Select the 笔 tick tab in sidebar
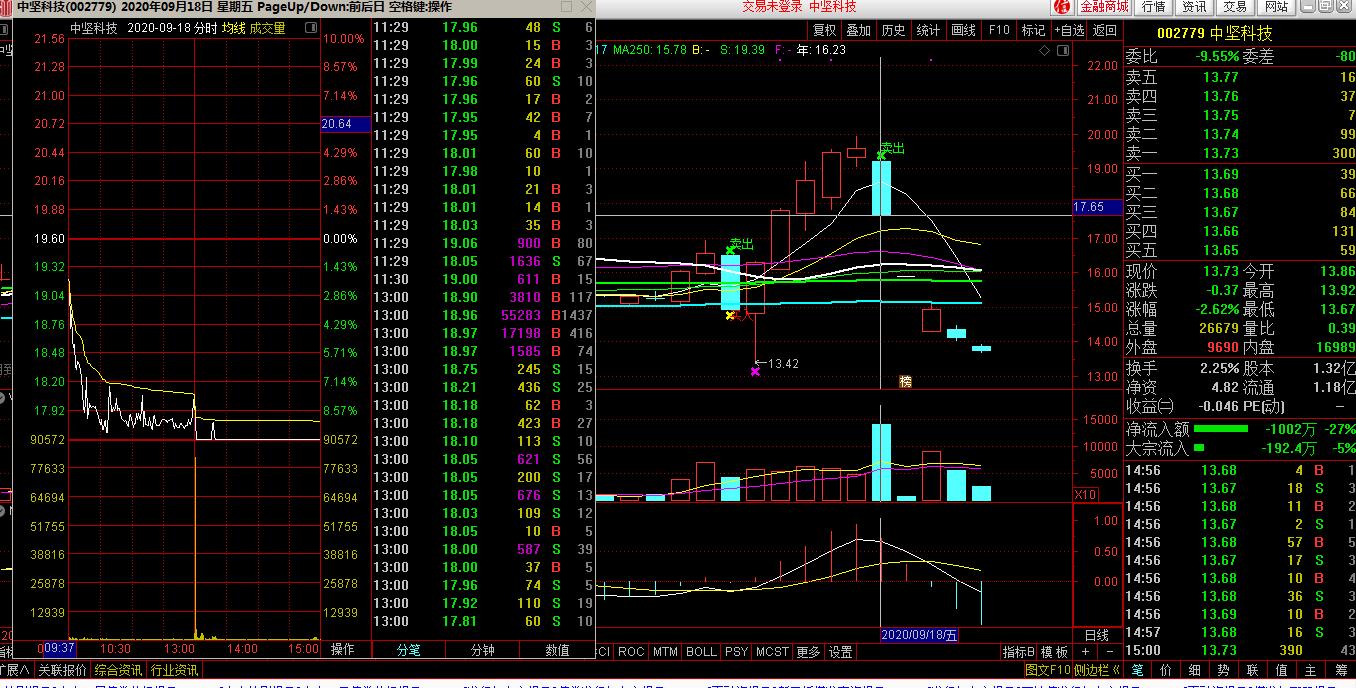The image size is (1356, 688). 1138,669
